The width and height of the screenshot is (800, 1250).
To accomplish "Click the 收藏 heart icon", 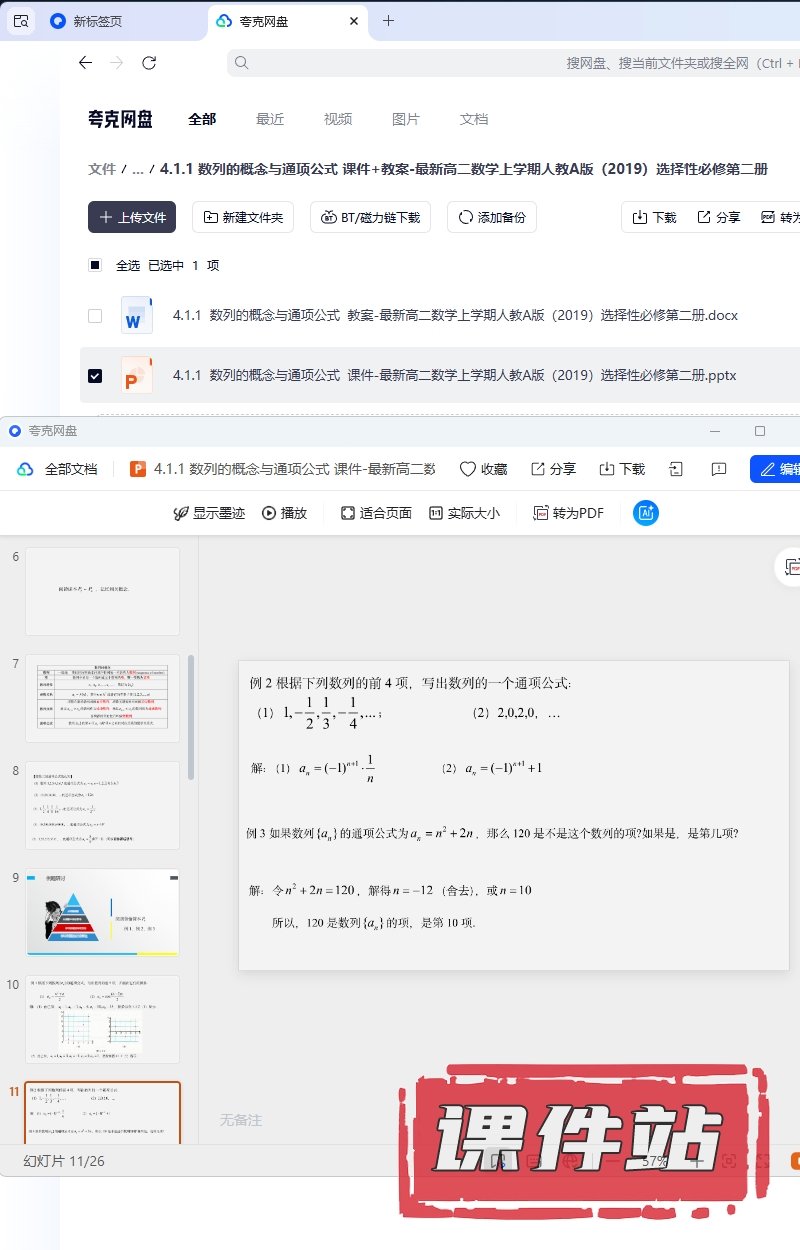I will (467, 469).
